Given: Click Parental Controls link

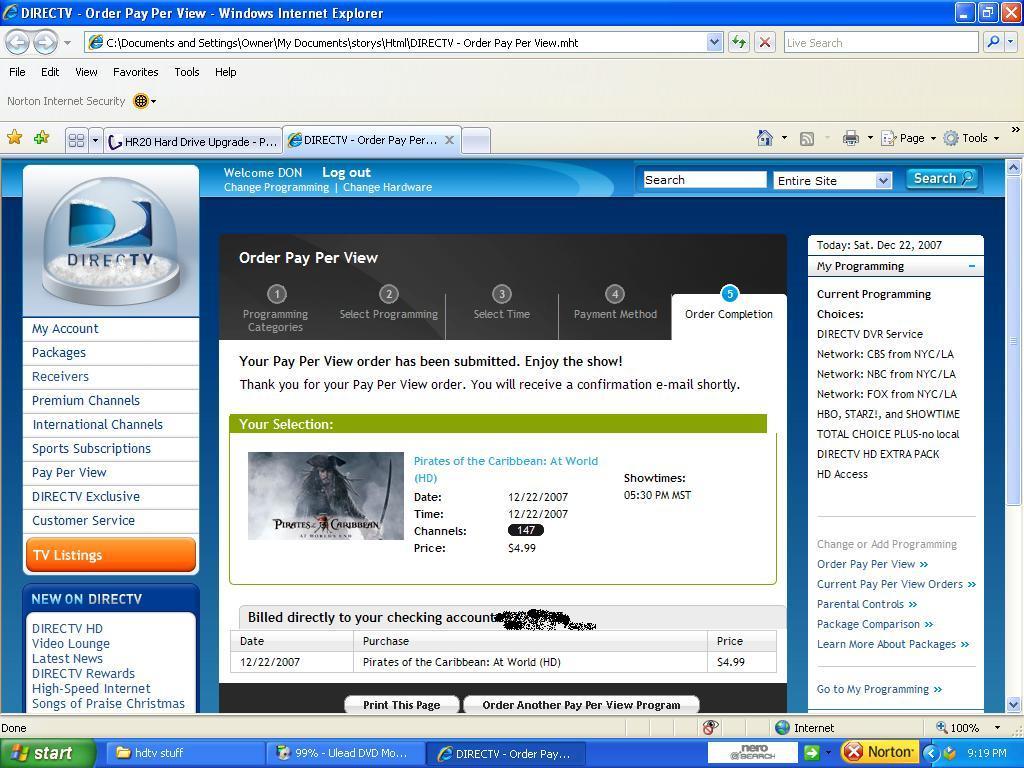Looking at the screenshot, I should (x=867, y=604).
